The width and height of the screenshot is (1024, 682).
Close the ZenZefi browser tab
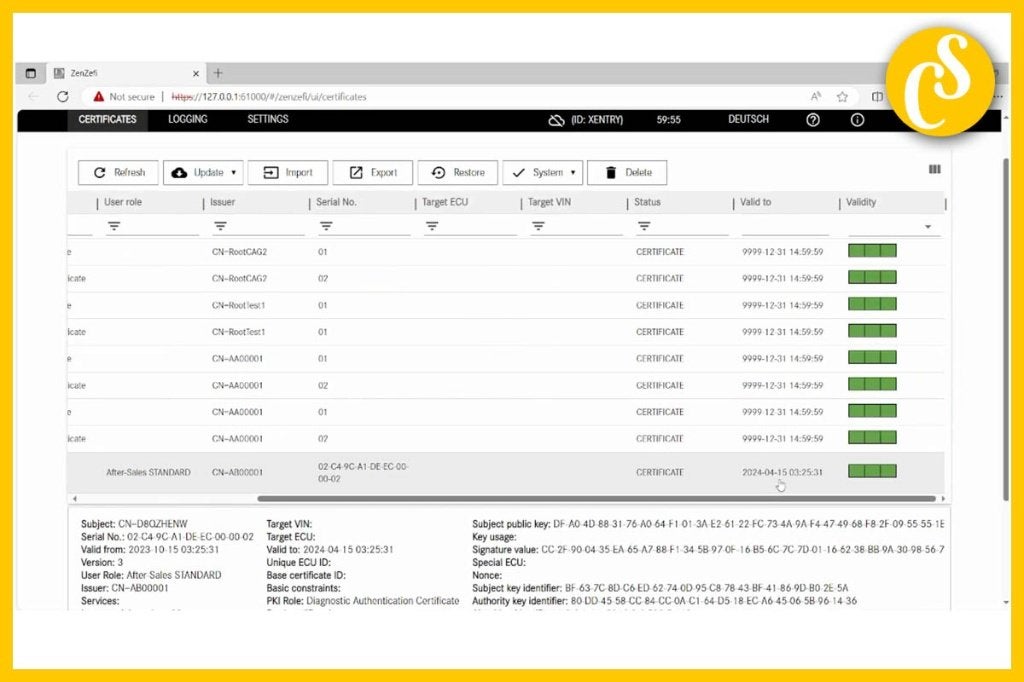point(195,74)
